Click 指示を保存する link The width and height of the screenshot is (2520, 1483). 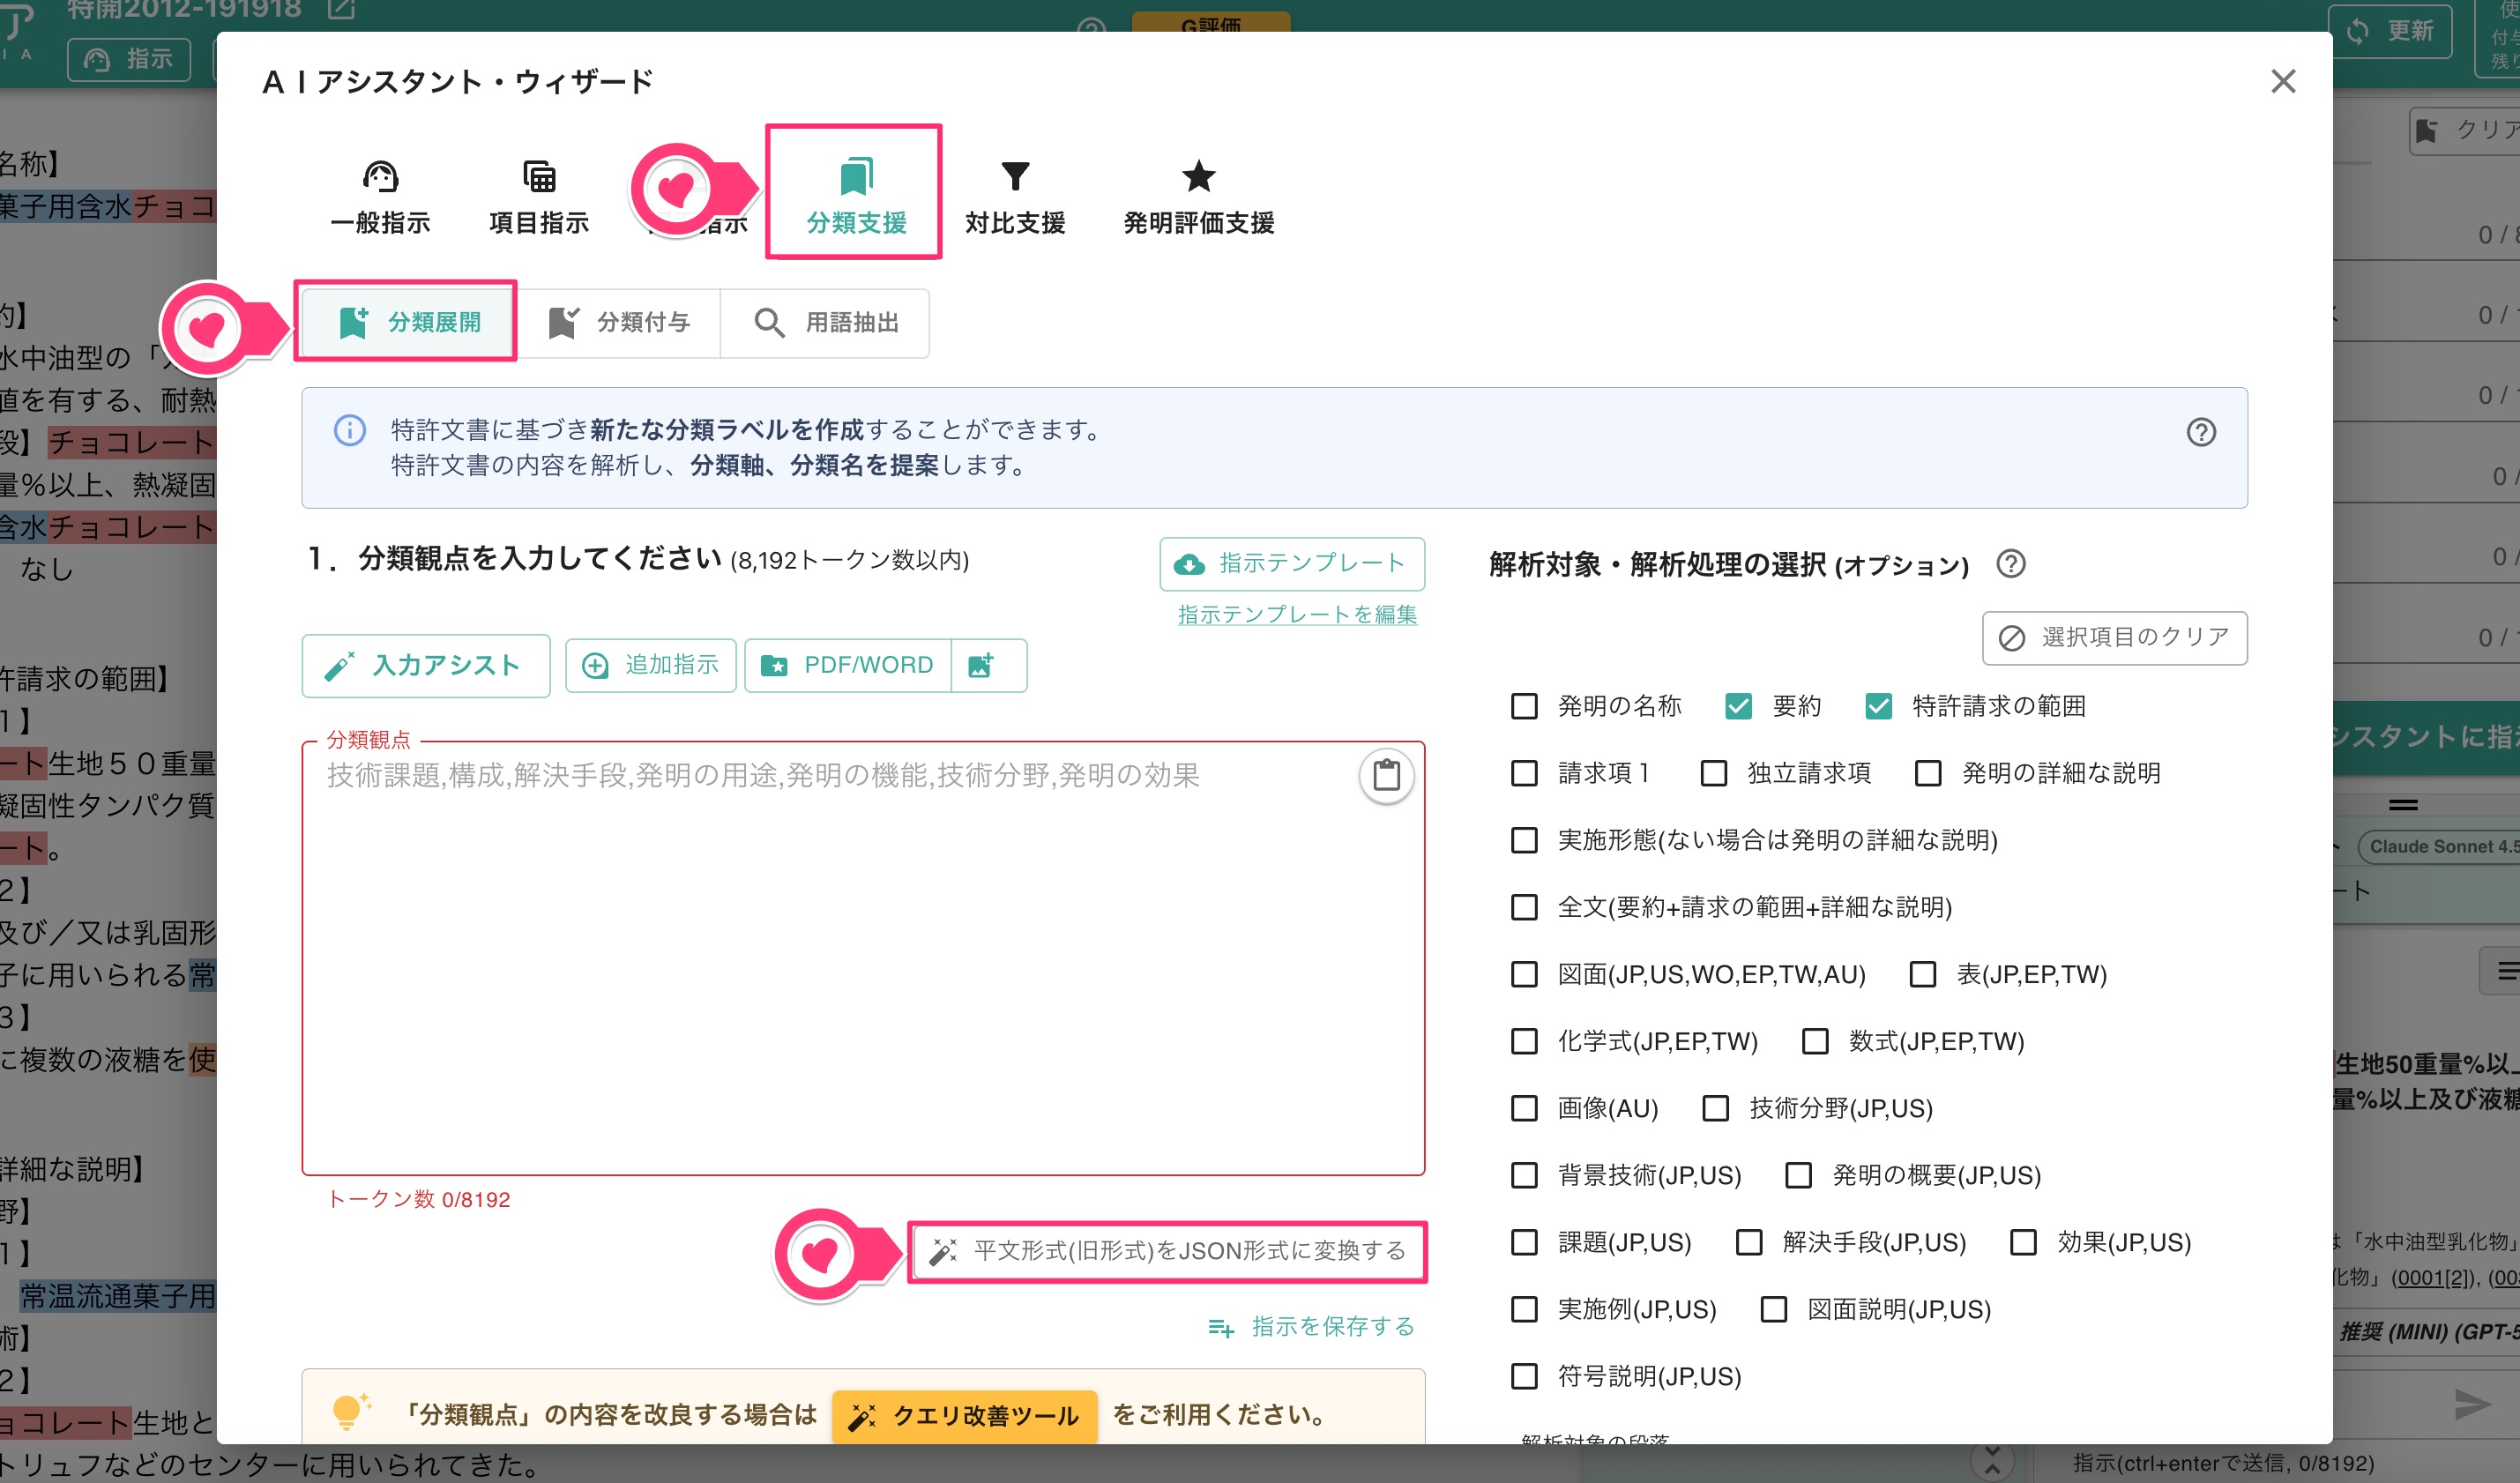(x=1310, y=1326)
